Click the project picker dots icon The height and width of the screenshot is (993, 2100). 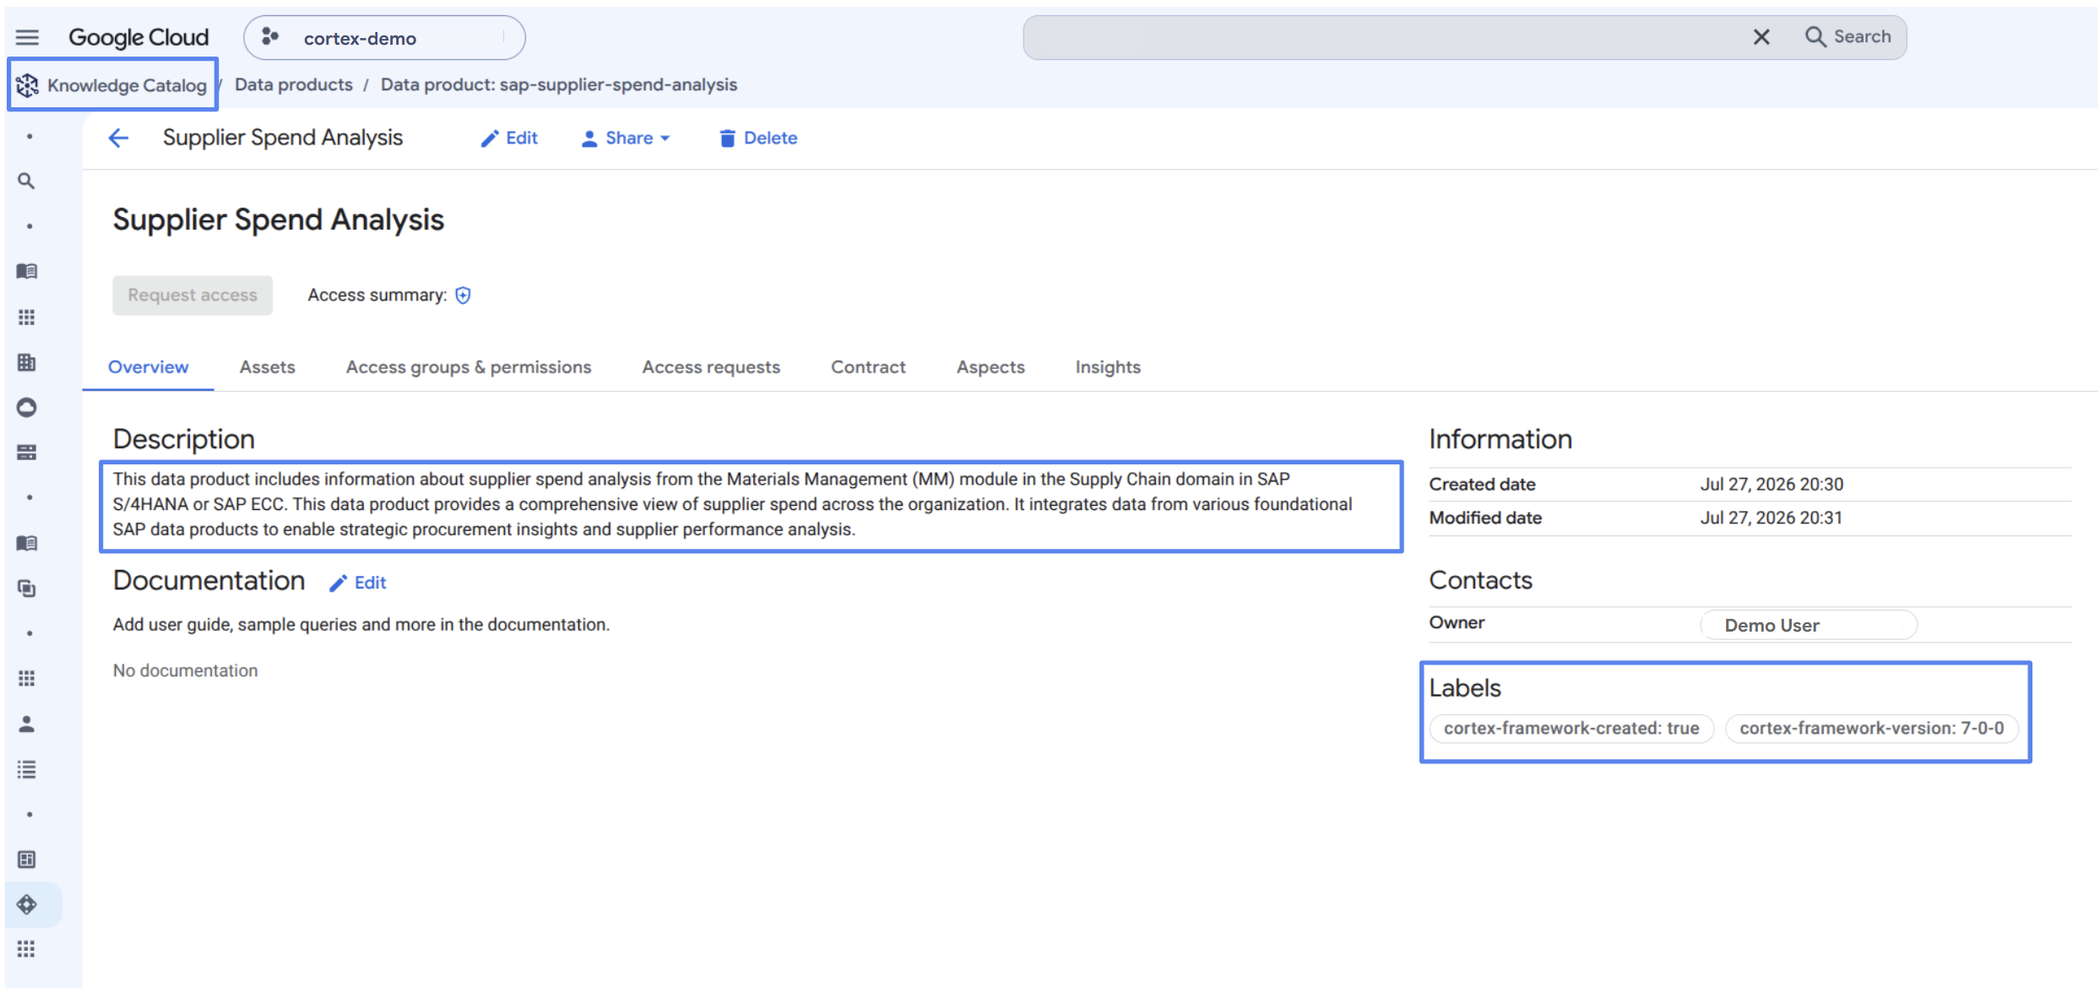(270, 37)
